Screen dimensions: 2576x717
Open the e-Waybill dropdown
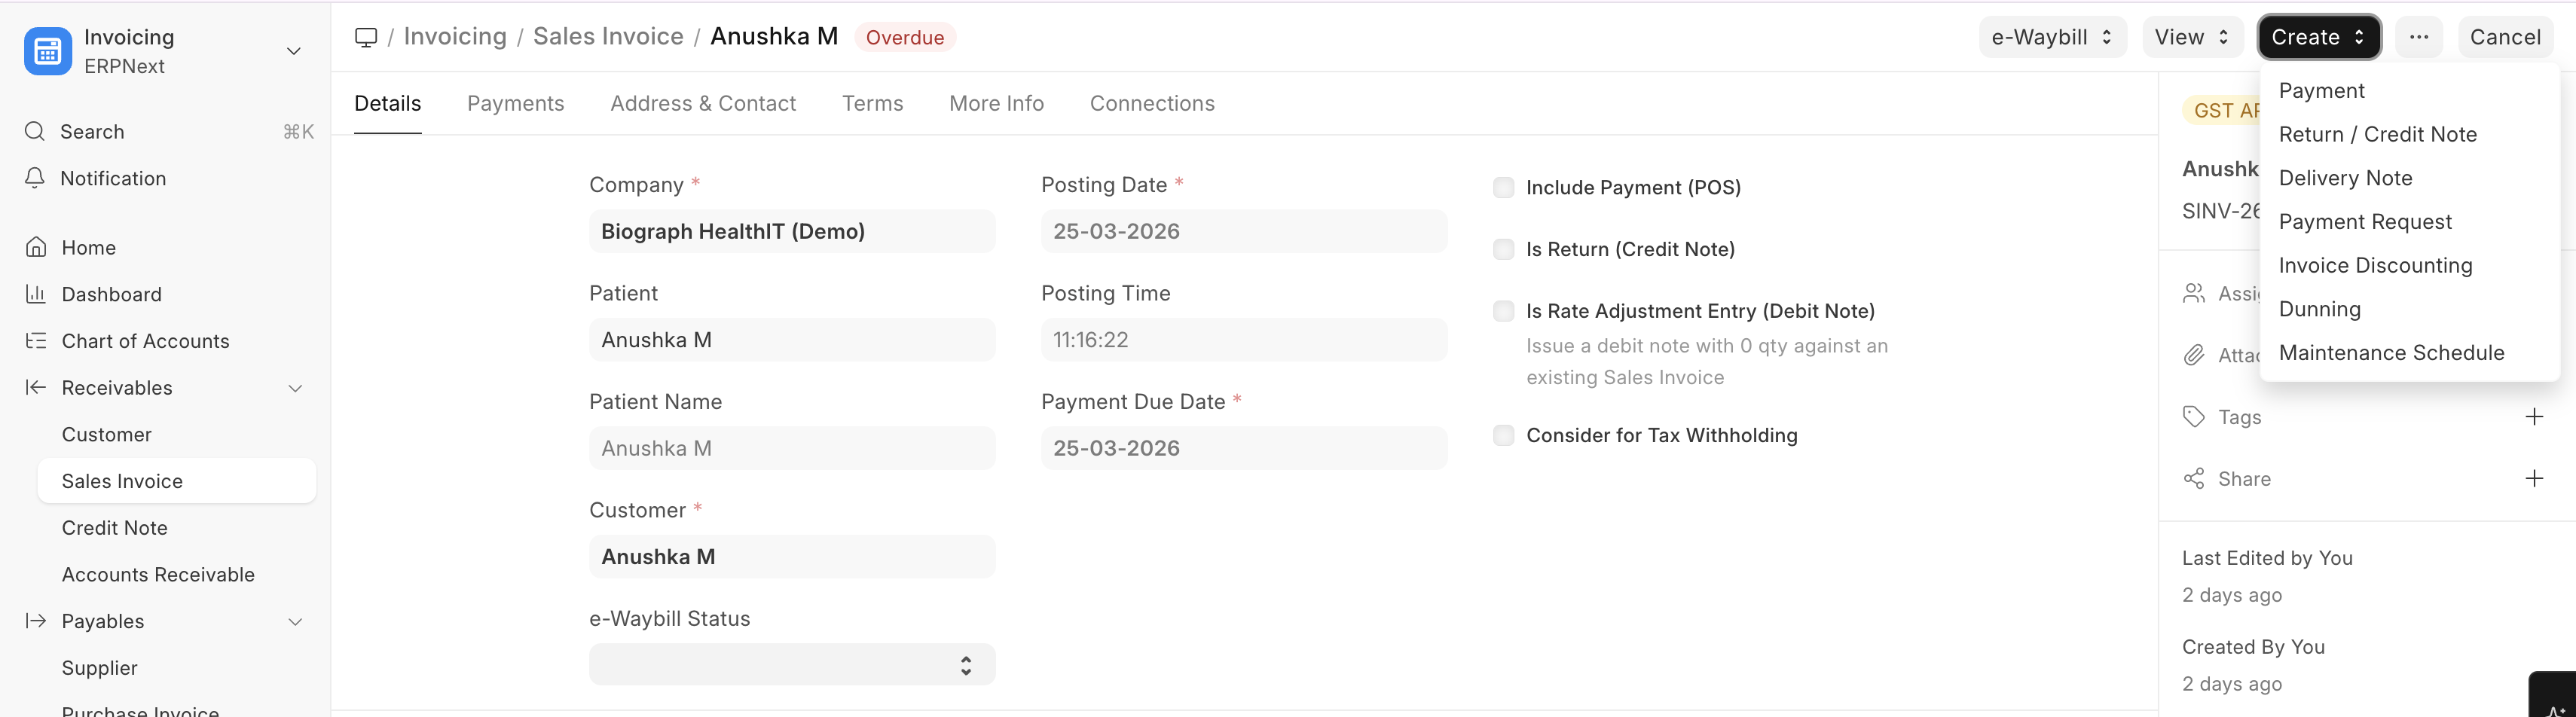[x=2052, y=36]
